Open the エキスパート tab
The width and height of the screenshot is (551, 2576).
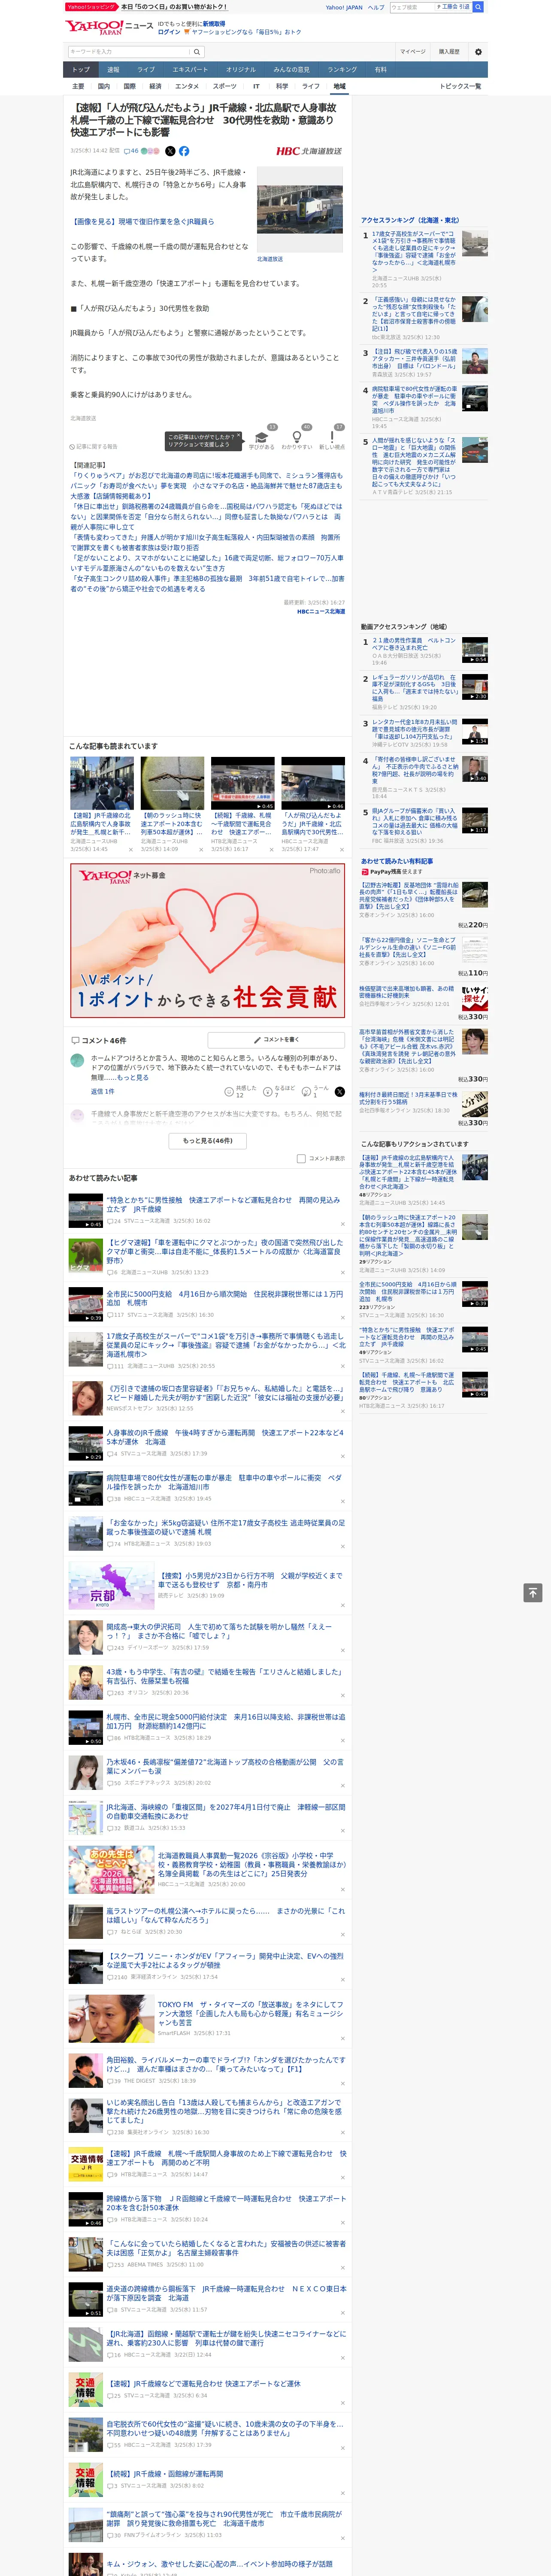click(x=190, y=69)
